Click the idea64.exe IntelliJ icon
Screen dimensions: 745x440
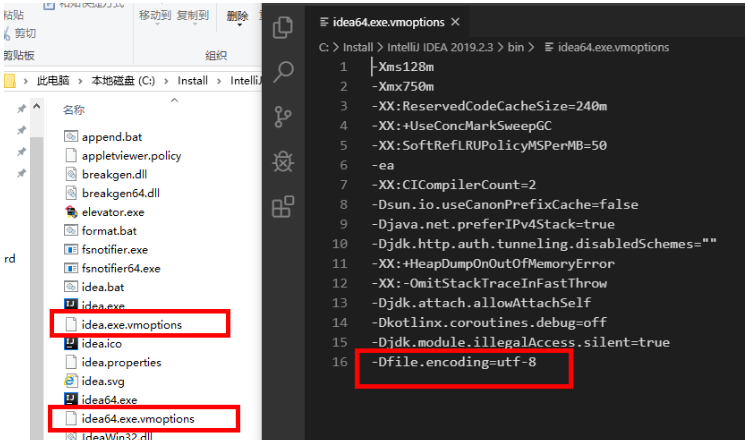pos(71,399)
